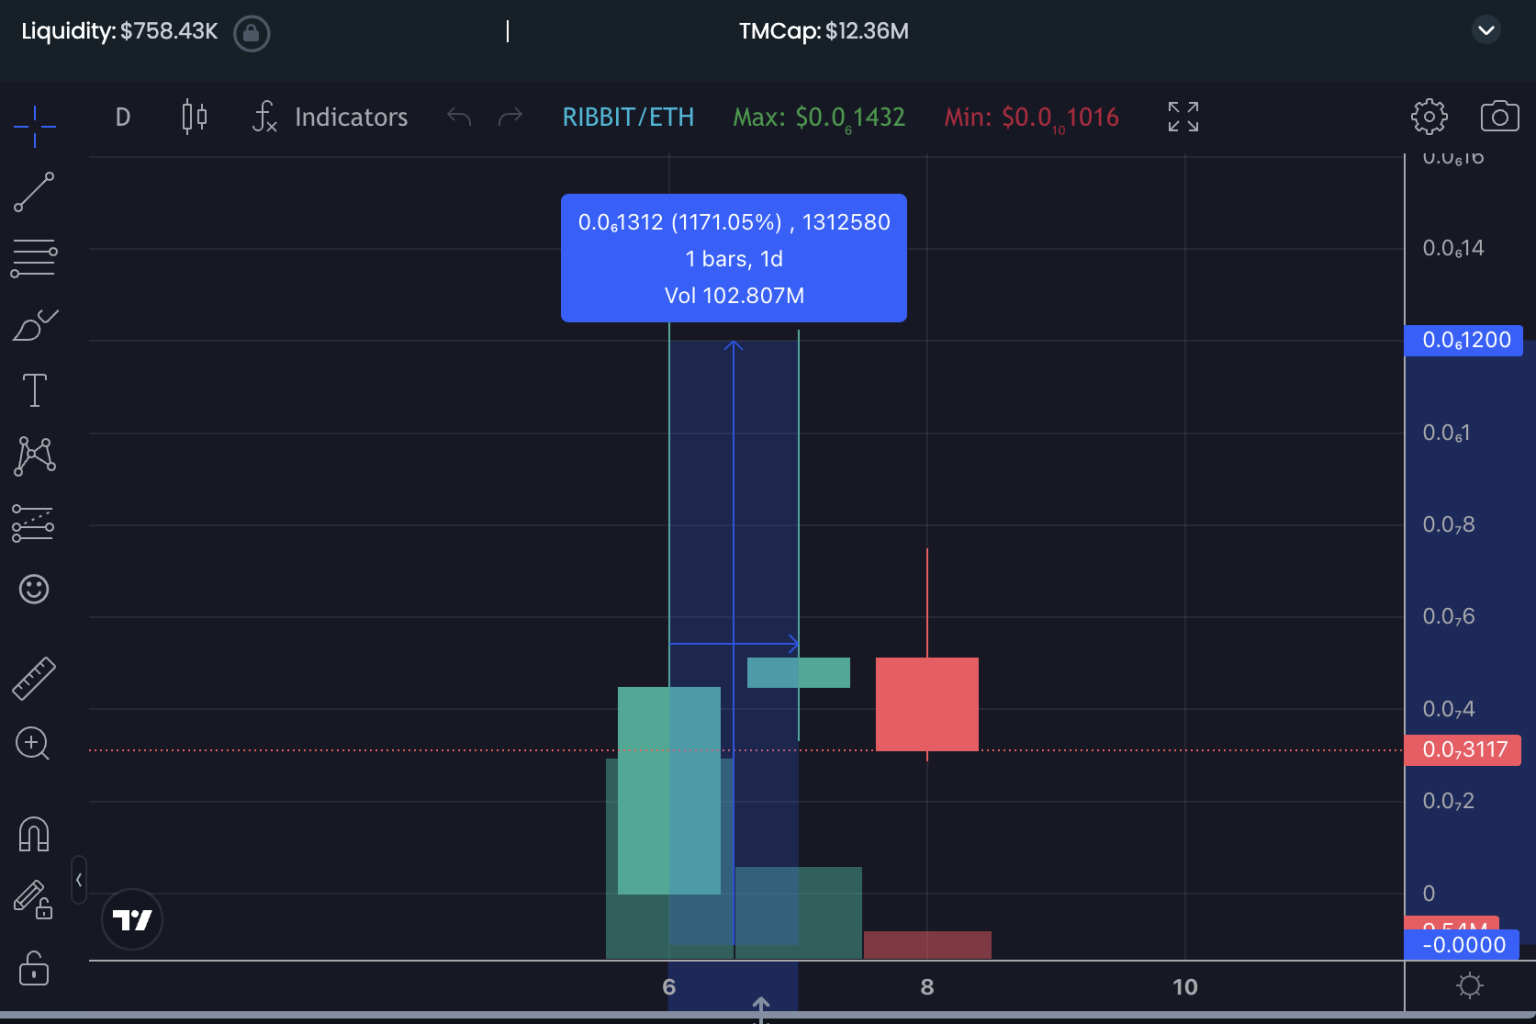This screenshot has height=1024, width=1536.
Task: Click the small green candle on day 7
Action: click(798, 672)
